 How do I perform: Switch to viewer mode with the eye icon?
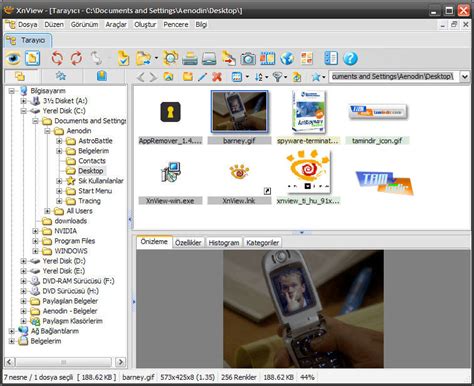pyautogui.click(x=13, y=58)
